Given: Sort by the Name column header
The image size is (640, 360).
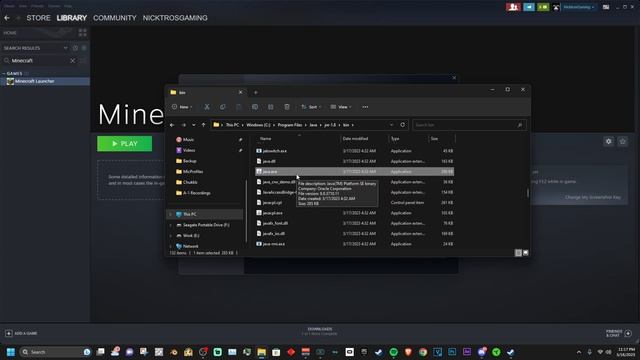Looking at the screenshot, I should 266,139.
